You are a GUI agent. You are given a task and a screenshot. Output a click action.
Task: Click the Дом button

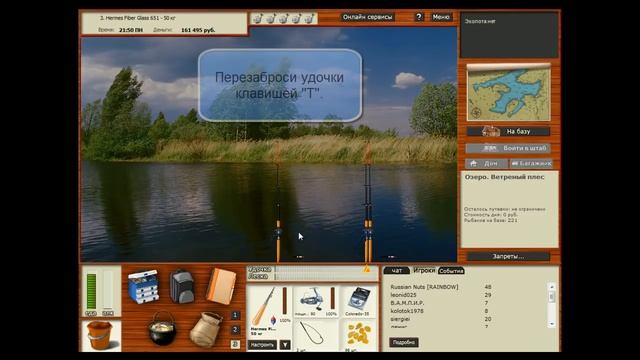pos(486,163)
